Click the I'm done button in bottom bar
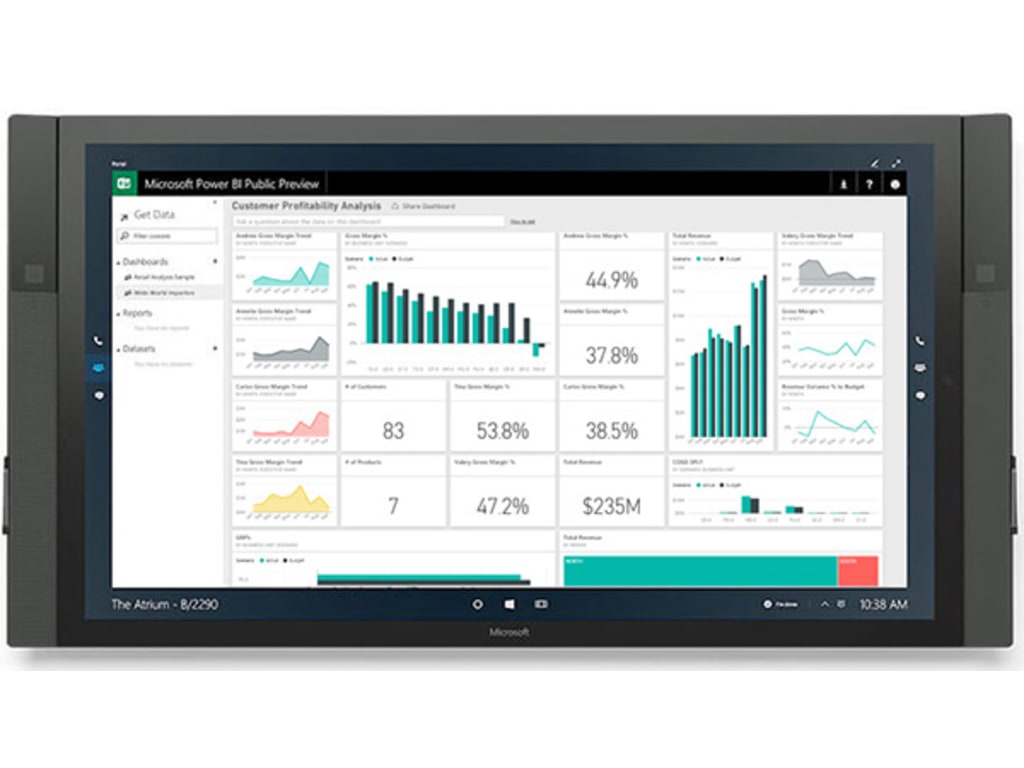Viewport: 1024px width, 768px height. [780, 604]
